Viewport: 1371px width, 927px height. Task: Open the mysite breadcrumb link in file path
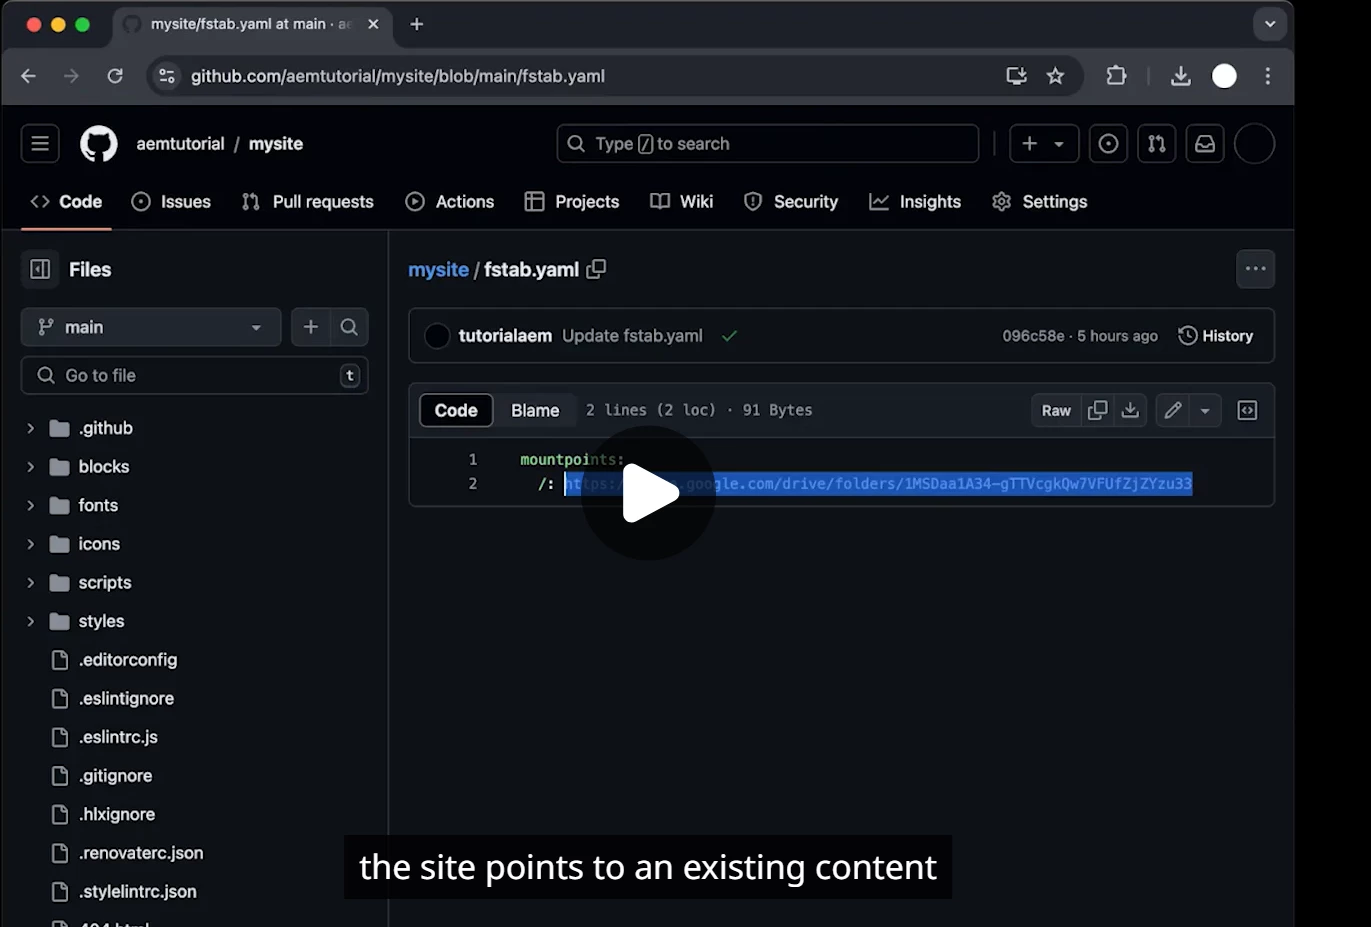(x=438, y=269)
